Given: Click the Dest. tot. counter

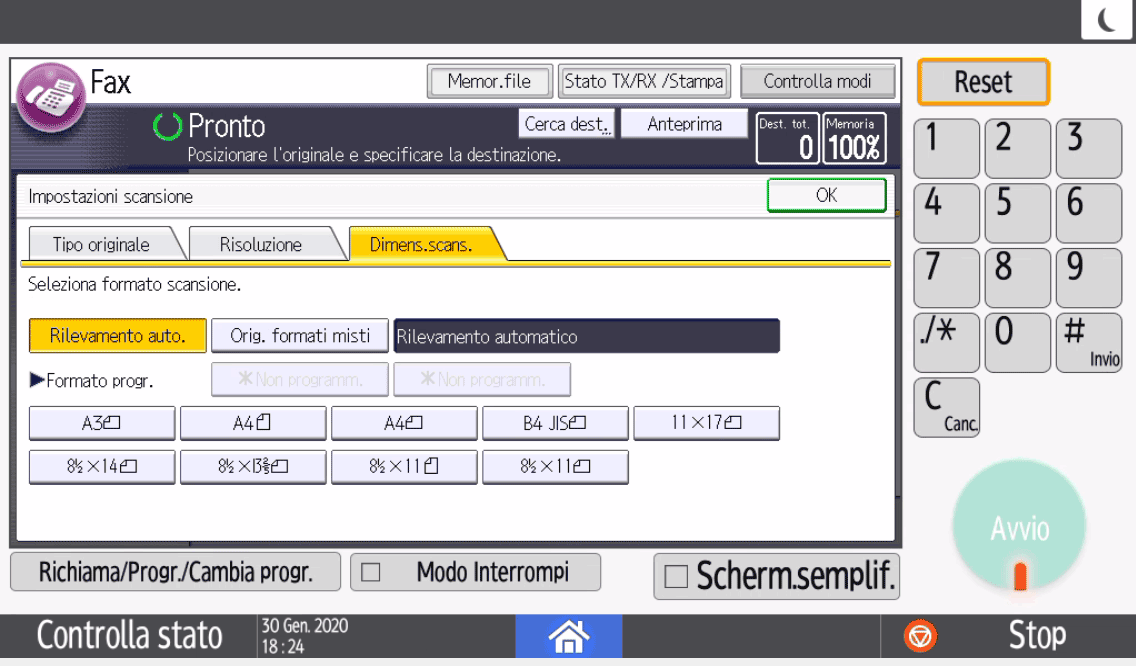Looking at the screenshot, I should coord(788,138).
